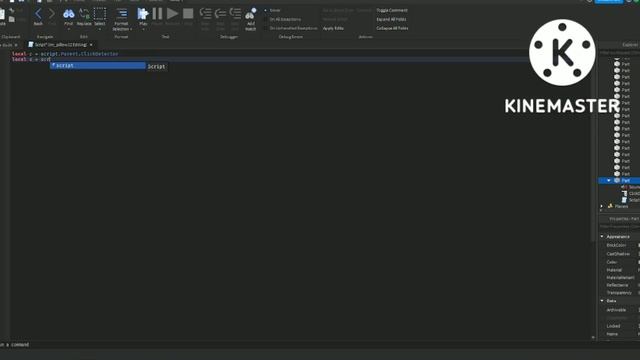Click the Archivable property row
This screenshot has width=640, height=360.
(x=620, y=310)
